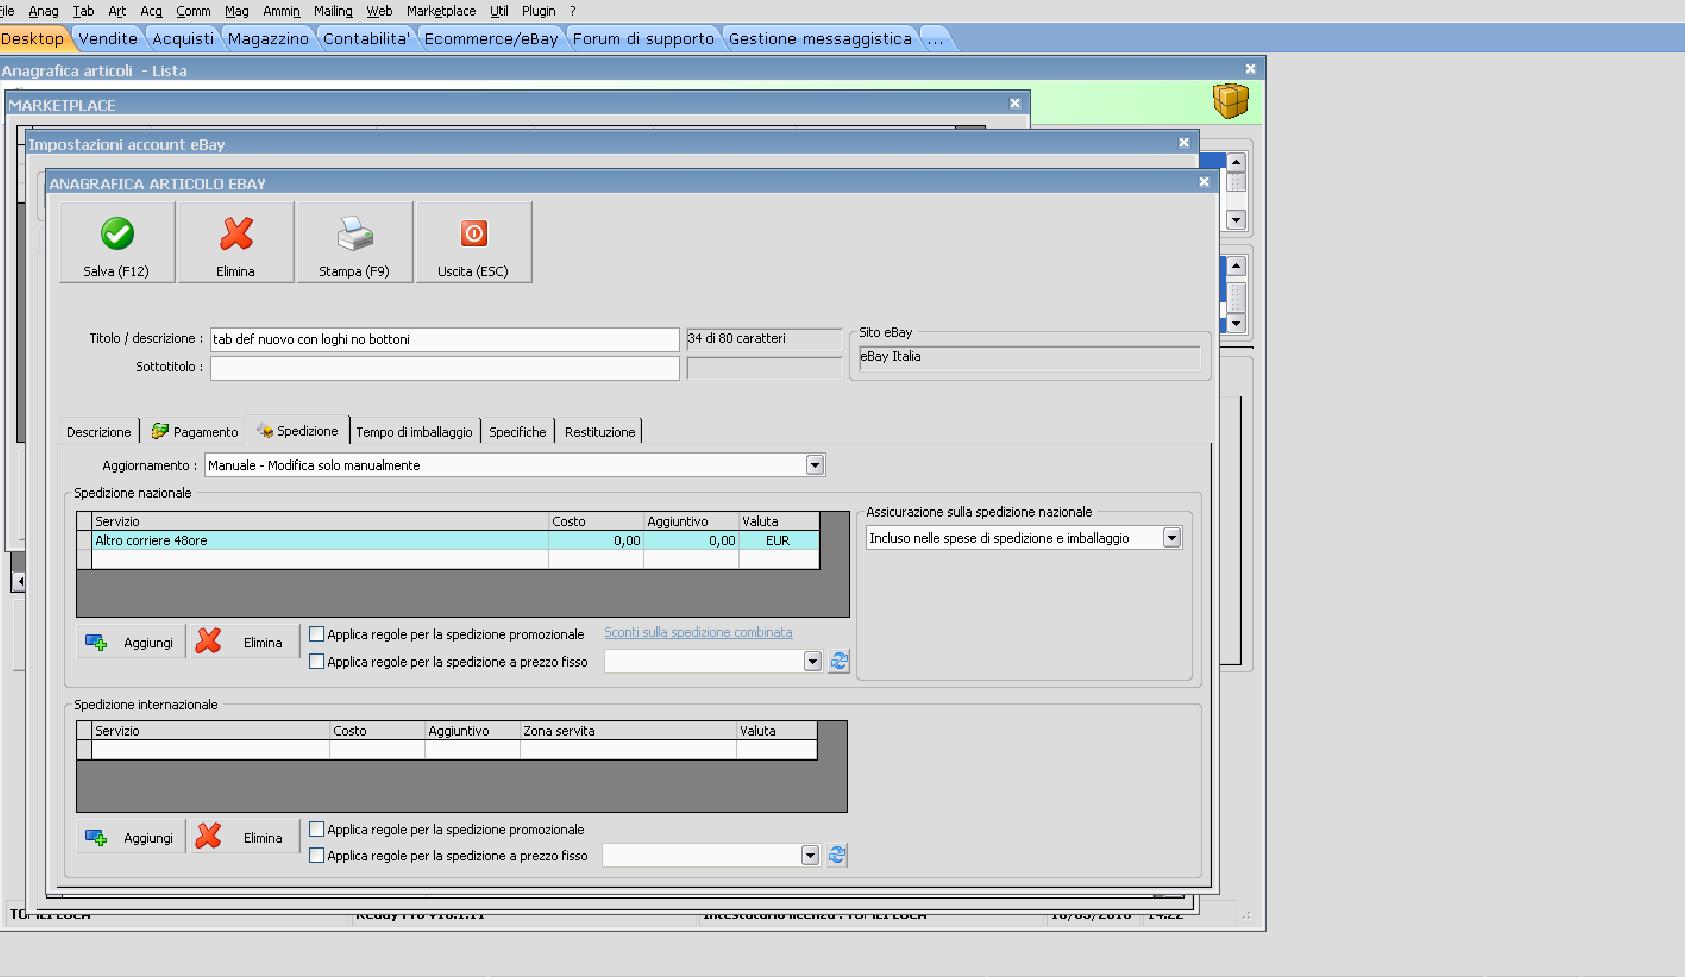Open the Tab menu
This screenshot has width=1685, height=977.
point(83,11)
